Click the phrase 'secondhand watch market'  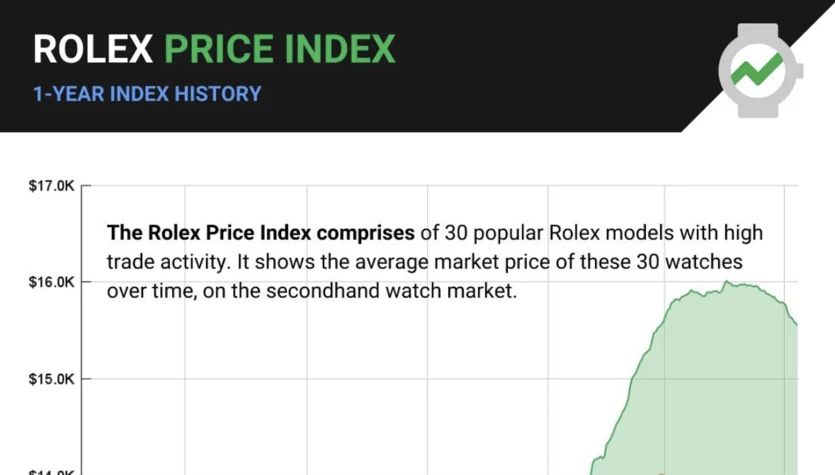click(391, 291)
